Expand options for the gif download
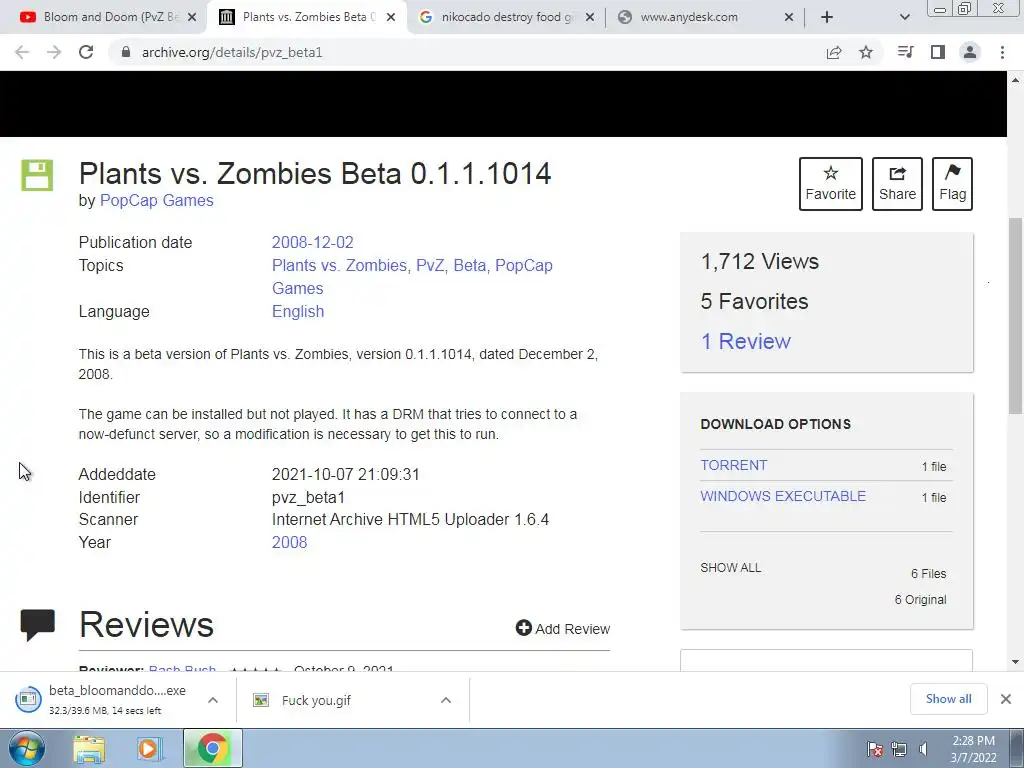This screenshot has width=1024, height=768. [446, 700]
